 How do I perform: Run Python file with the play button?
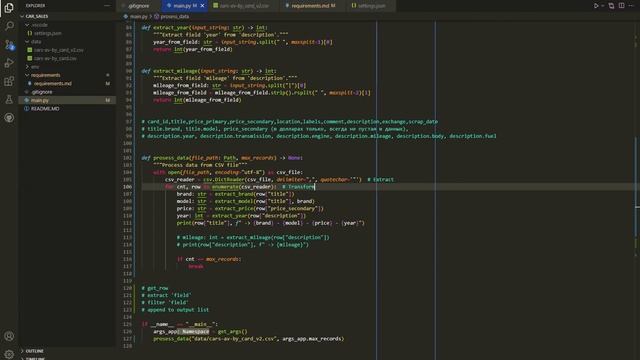point(596,6)
